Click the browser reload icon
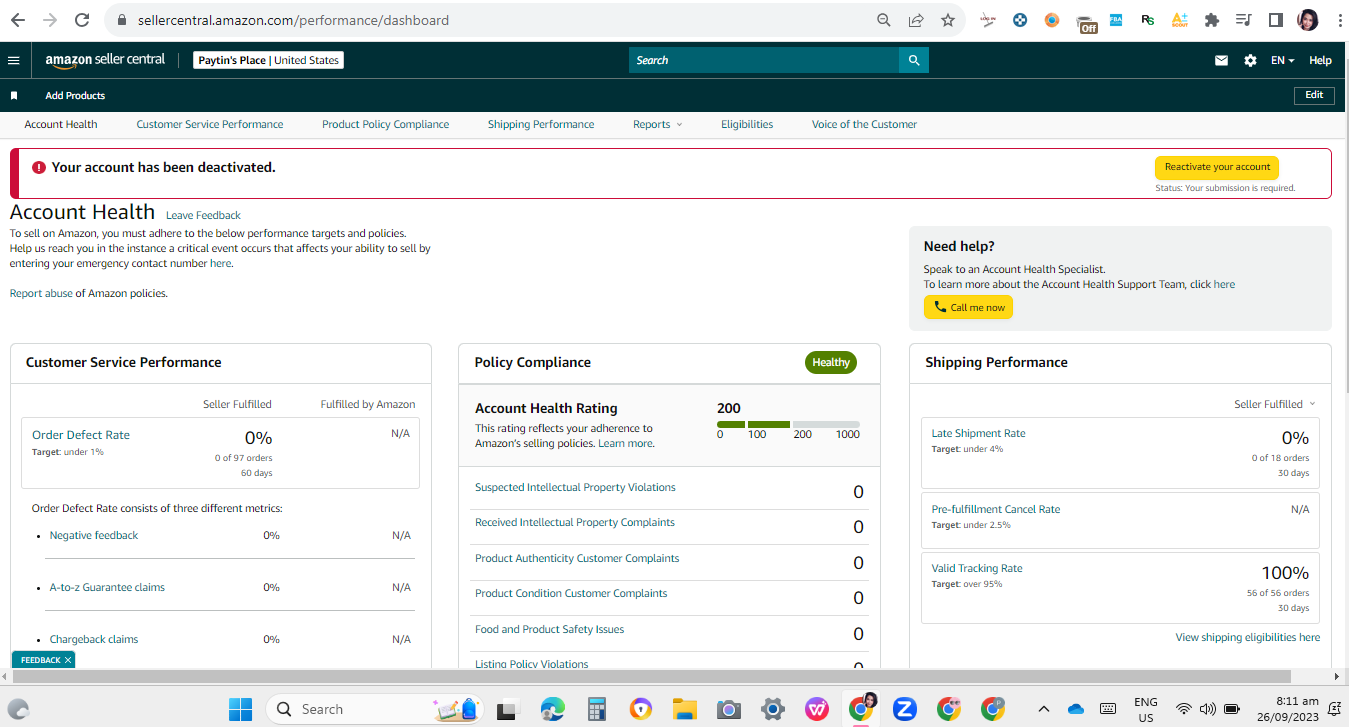1349x727 pixels. (x=82, y=20)
